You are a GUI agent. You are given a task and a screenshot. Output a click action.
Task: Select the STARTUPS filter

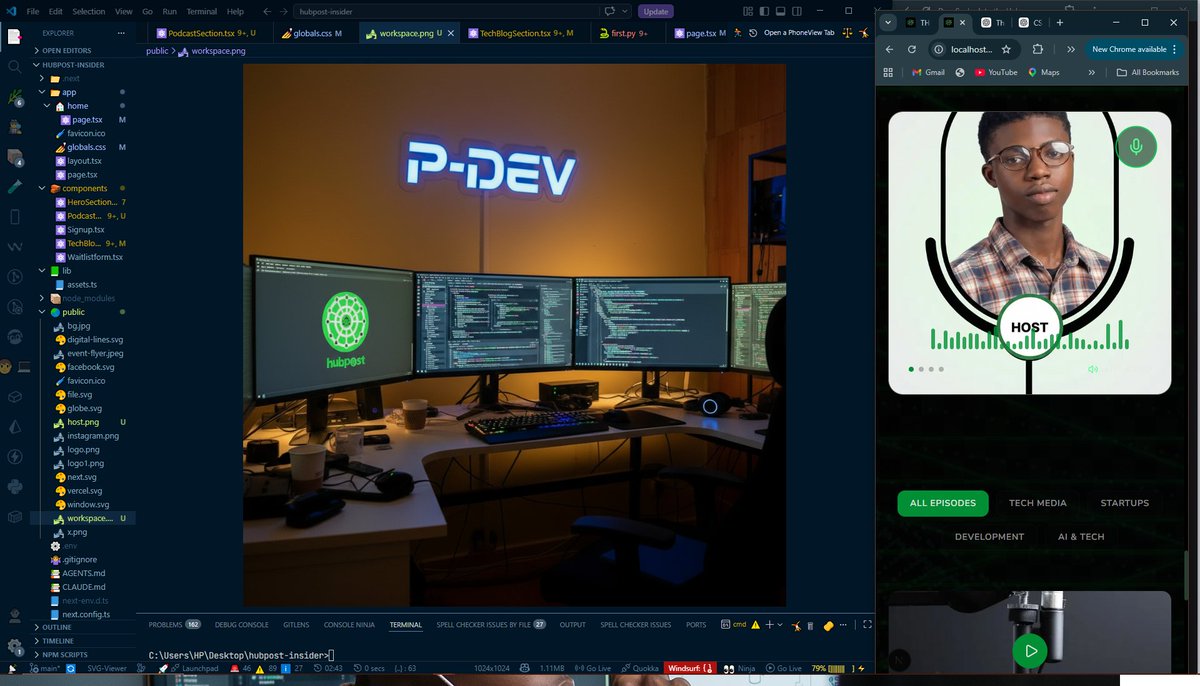pos(1124,503)
